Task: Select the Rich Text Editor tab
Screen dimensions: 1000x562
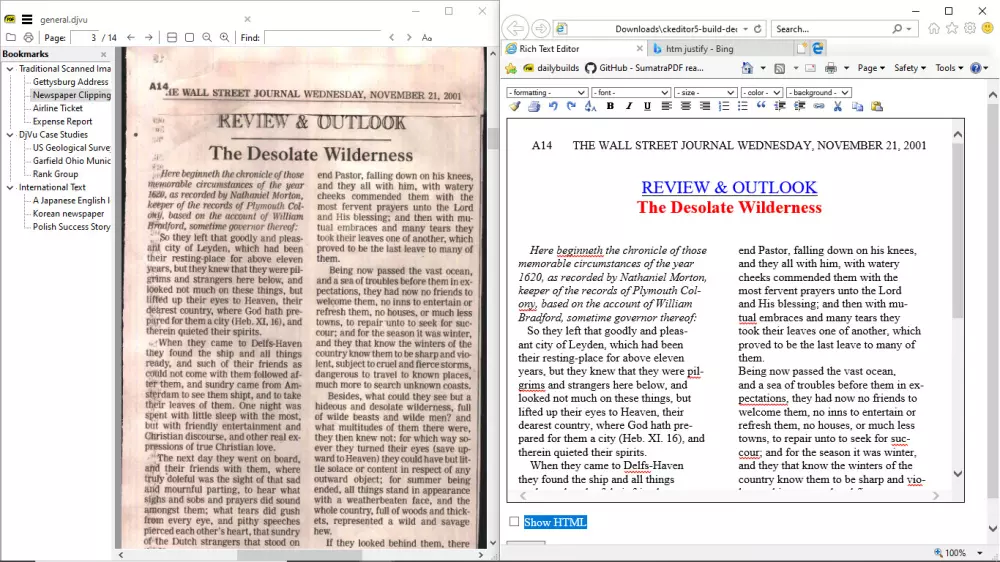Action: coord(574,48)
